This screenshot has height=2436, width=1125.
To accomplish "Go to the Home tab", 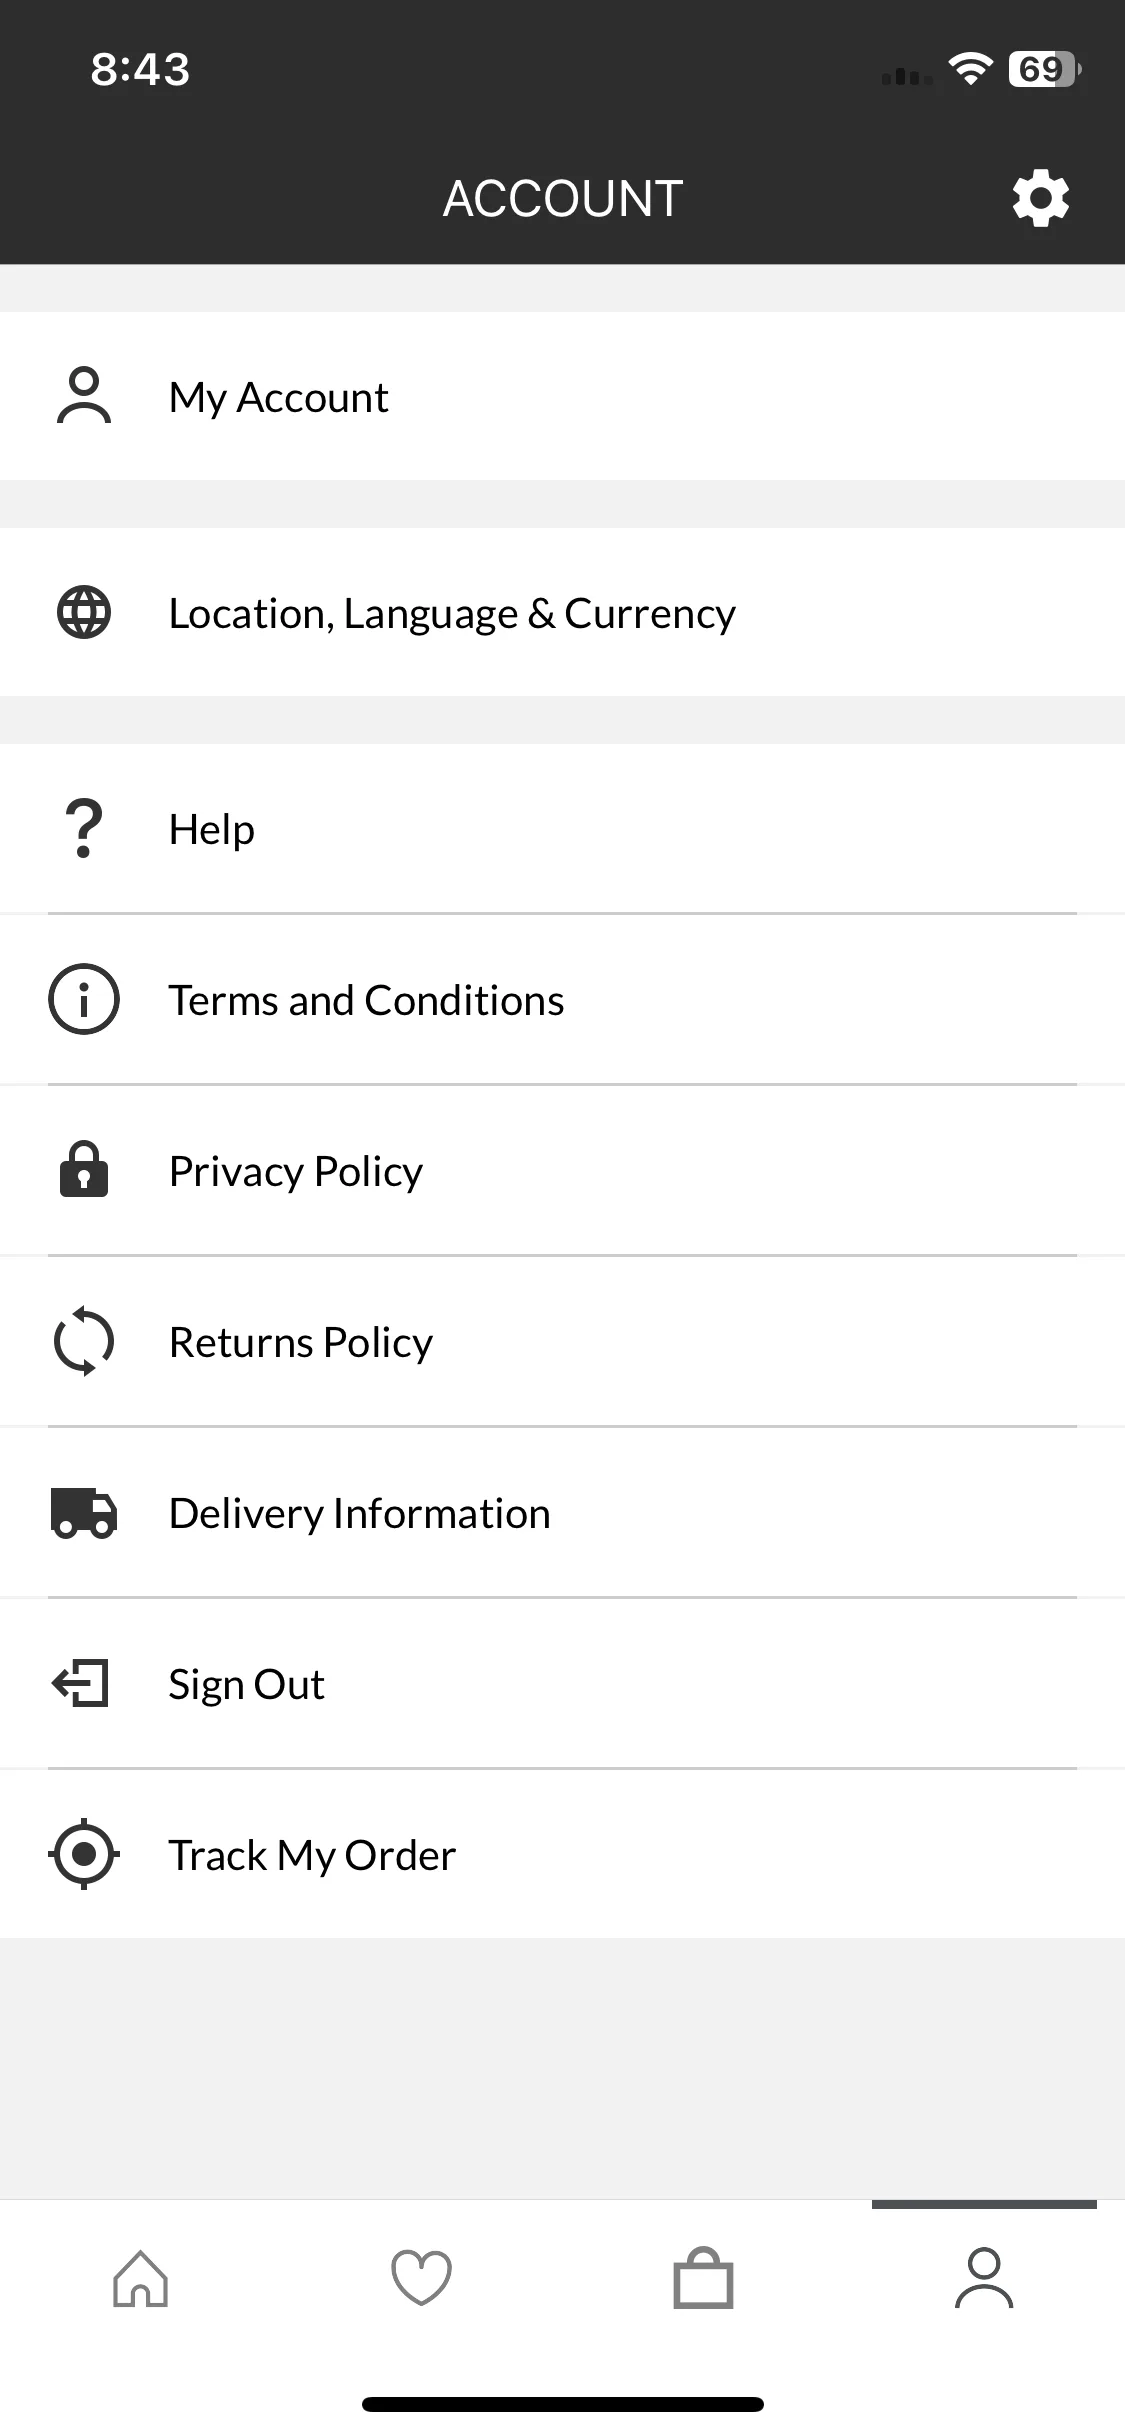I will coord(141,2279).
